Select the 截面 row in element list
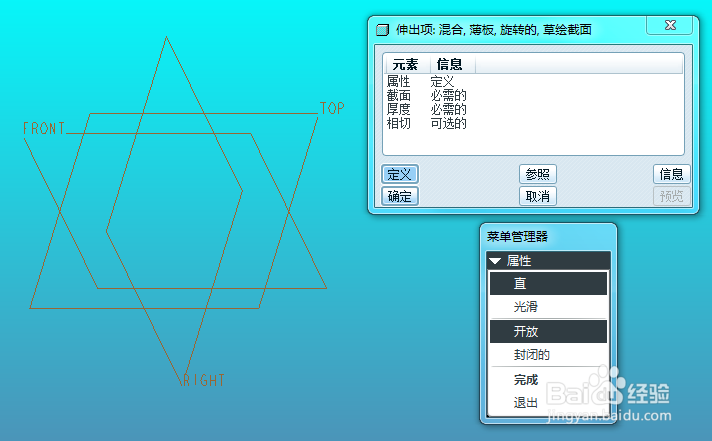Viewport: 712px width, 441px height. click(x=533, y=95)
